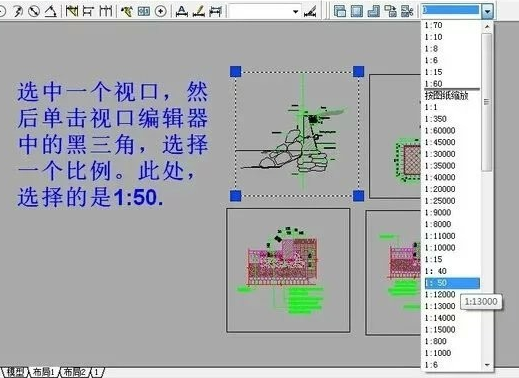Click scale list scrollbar down arrow

coord(487,365)
